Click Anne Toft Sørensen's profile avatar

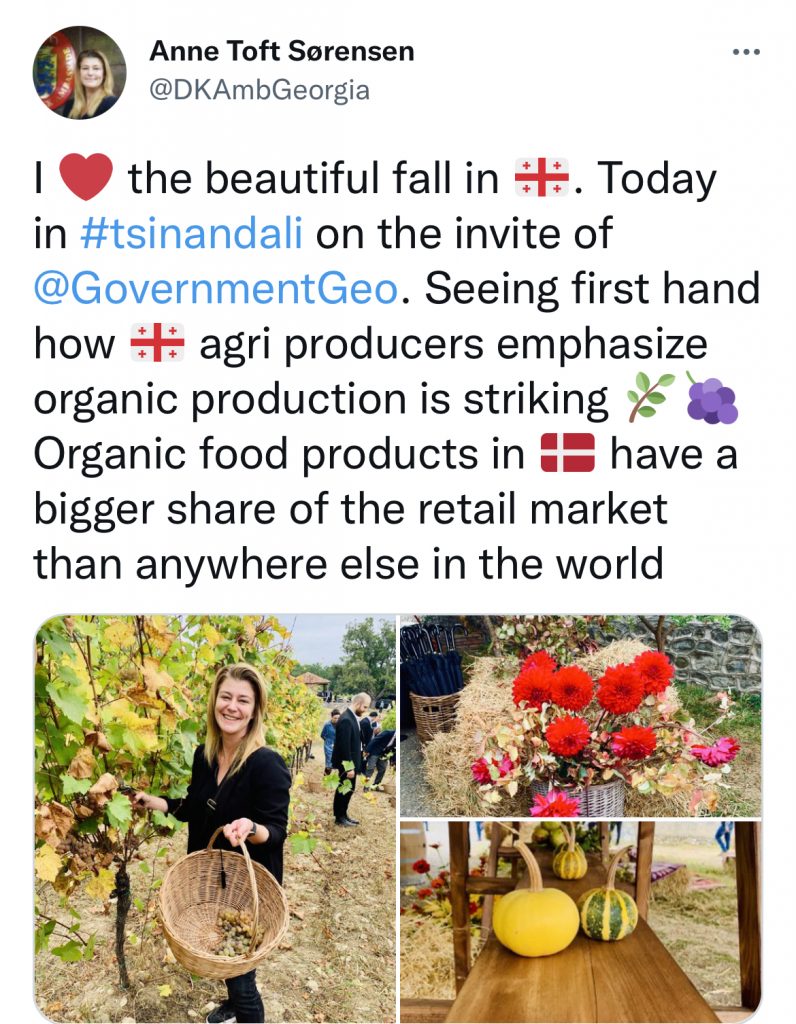80,73
